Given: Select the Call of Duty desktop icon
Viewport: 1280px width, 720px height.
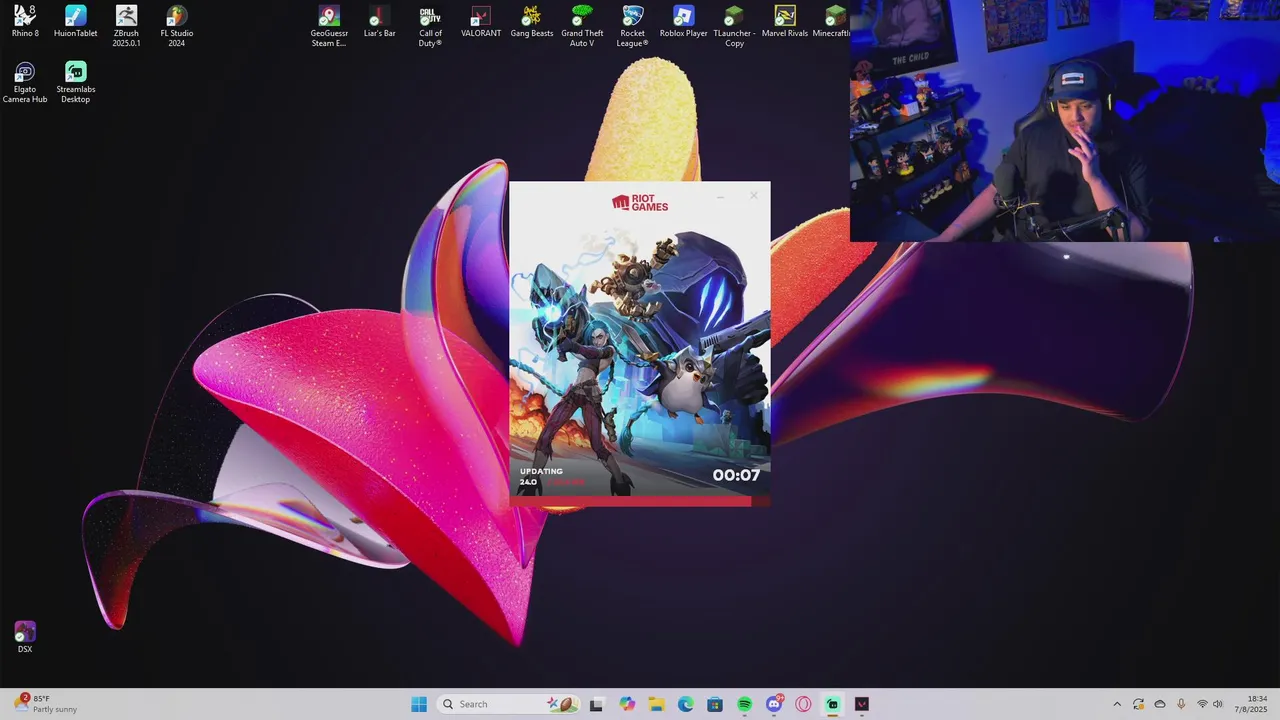Looking at the screenshot, I should [x=430, y=25].
